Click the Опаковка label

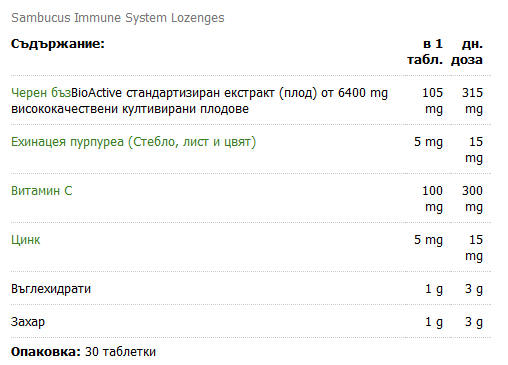[46, 352]
